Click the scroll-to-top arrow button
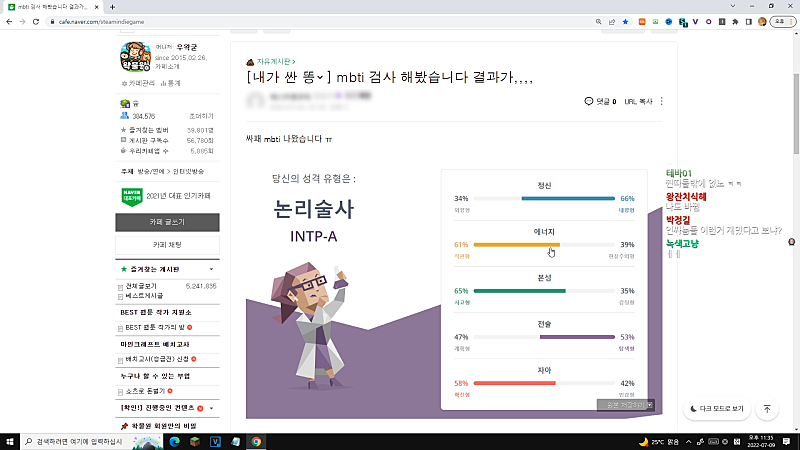Screen dimensions: 800x450 pos(767,409)
